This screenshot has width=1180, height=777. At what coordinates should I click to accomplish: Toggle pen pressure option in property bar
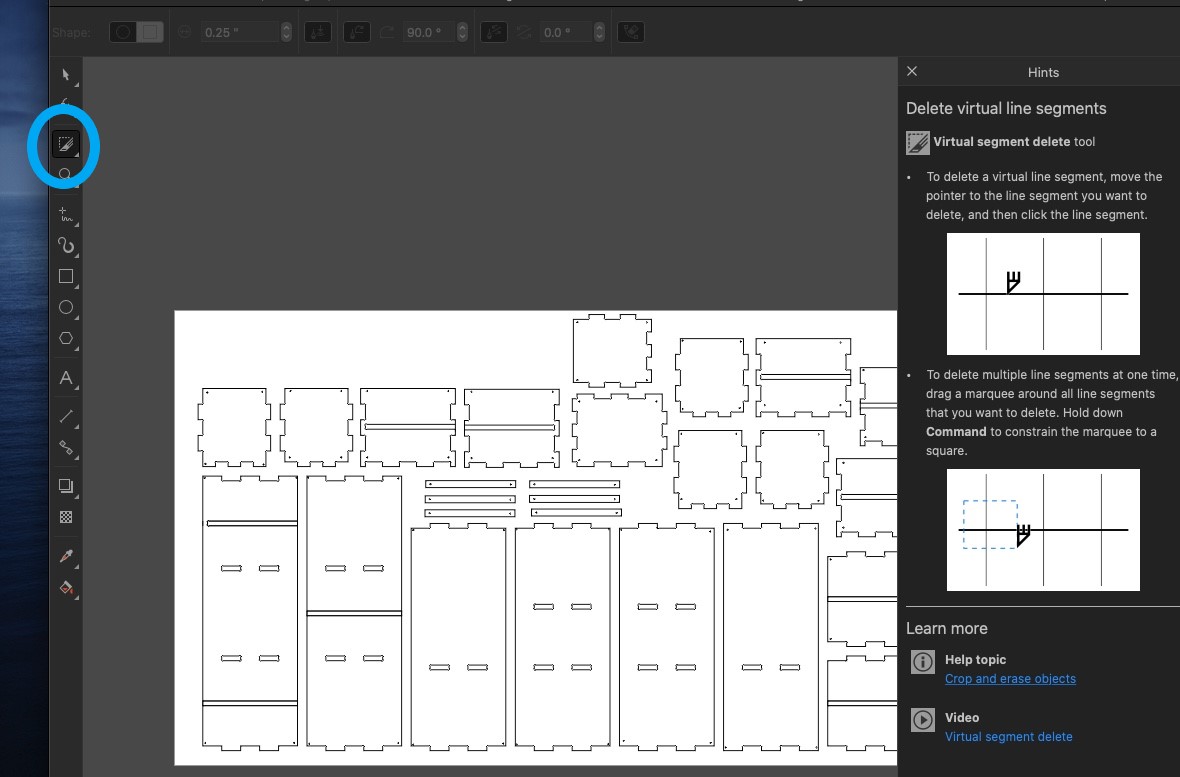318,32
